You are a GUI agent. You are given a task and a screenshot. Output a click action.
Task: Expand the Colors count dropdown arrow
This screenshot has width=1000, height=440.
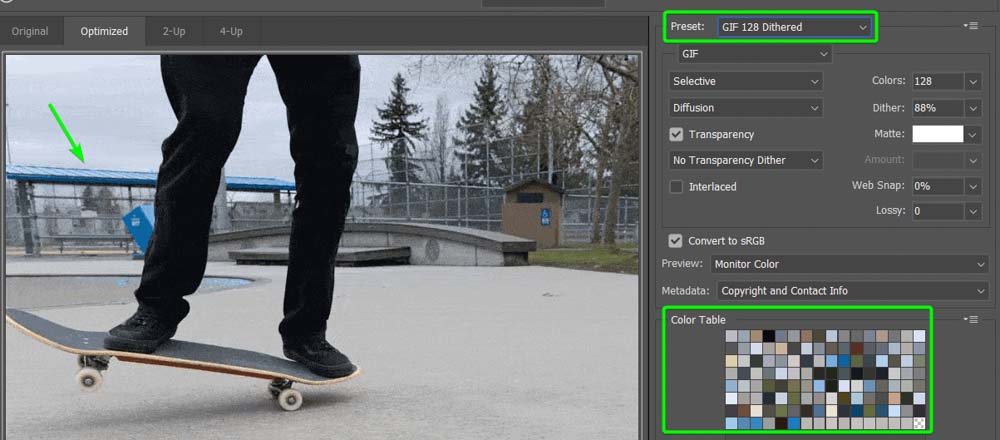coord(973,82)
